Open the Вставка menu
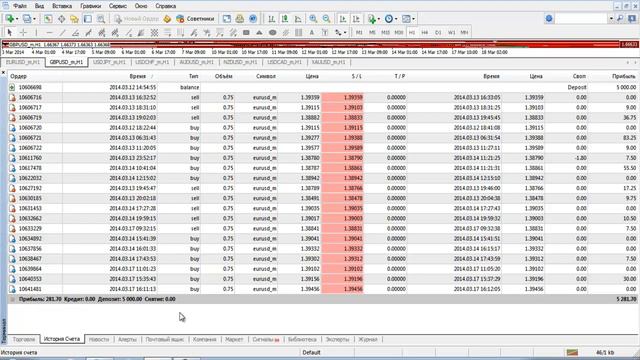 click(62, 6)
